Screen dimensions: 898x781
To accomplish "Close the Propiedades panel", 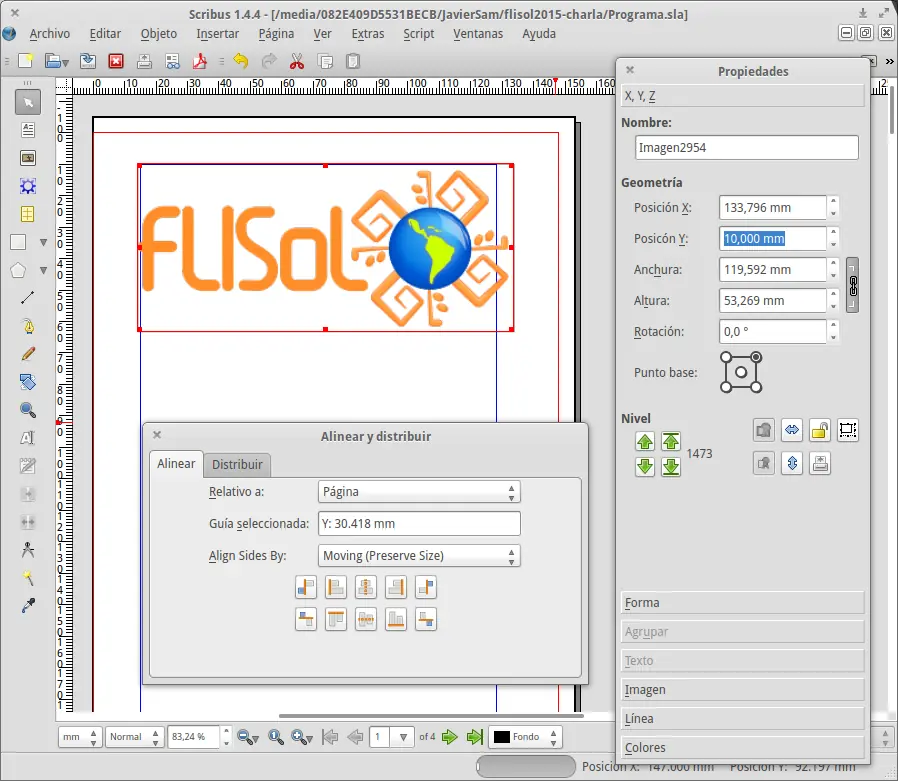I will pyautogui.click(x=630, y=70).
